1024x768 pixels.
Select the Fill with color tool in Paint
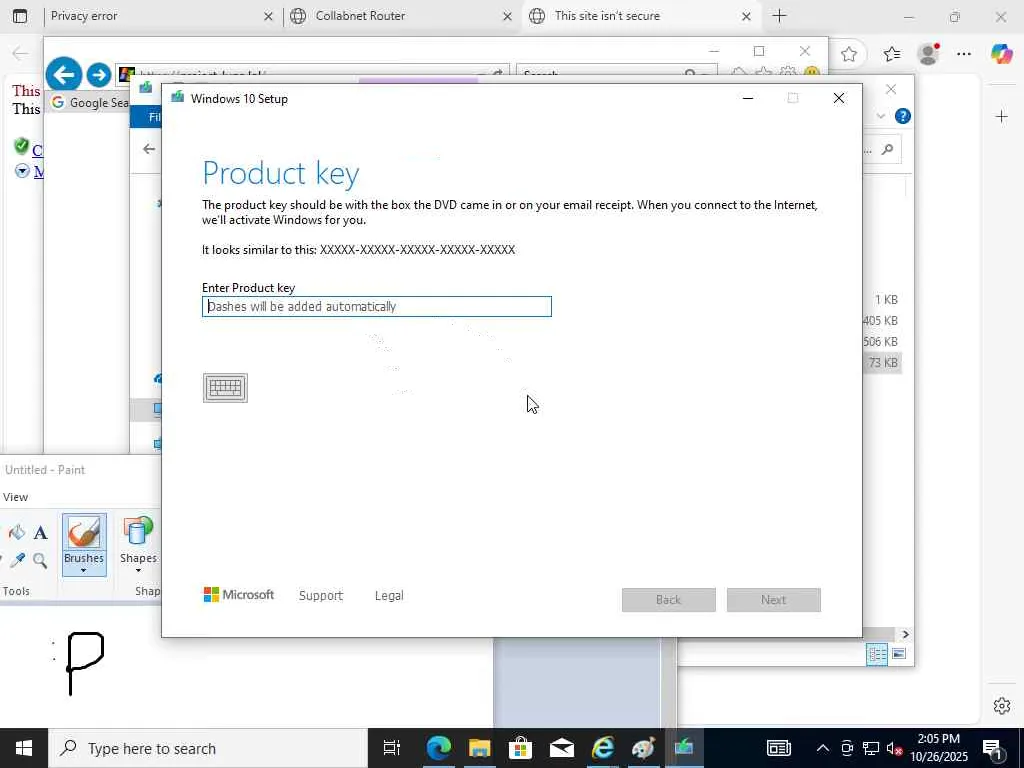point(17,533)
